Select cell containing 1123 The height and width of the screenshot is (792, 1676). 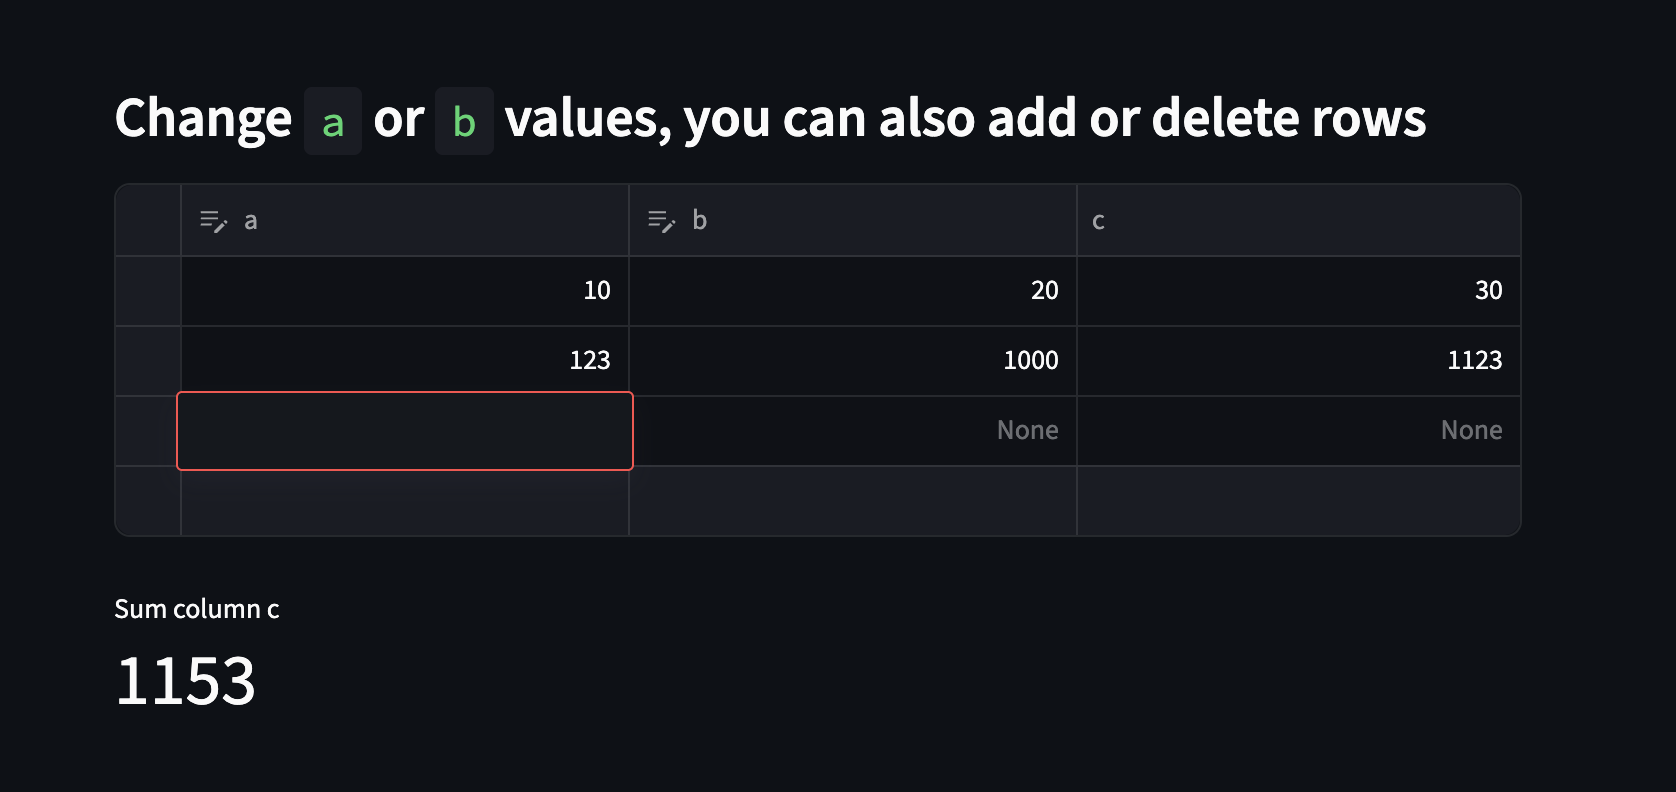[x=1299, y=361]
